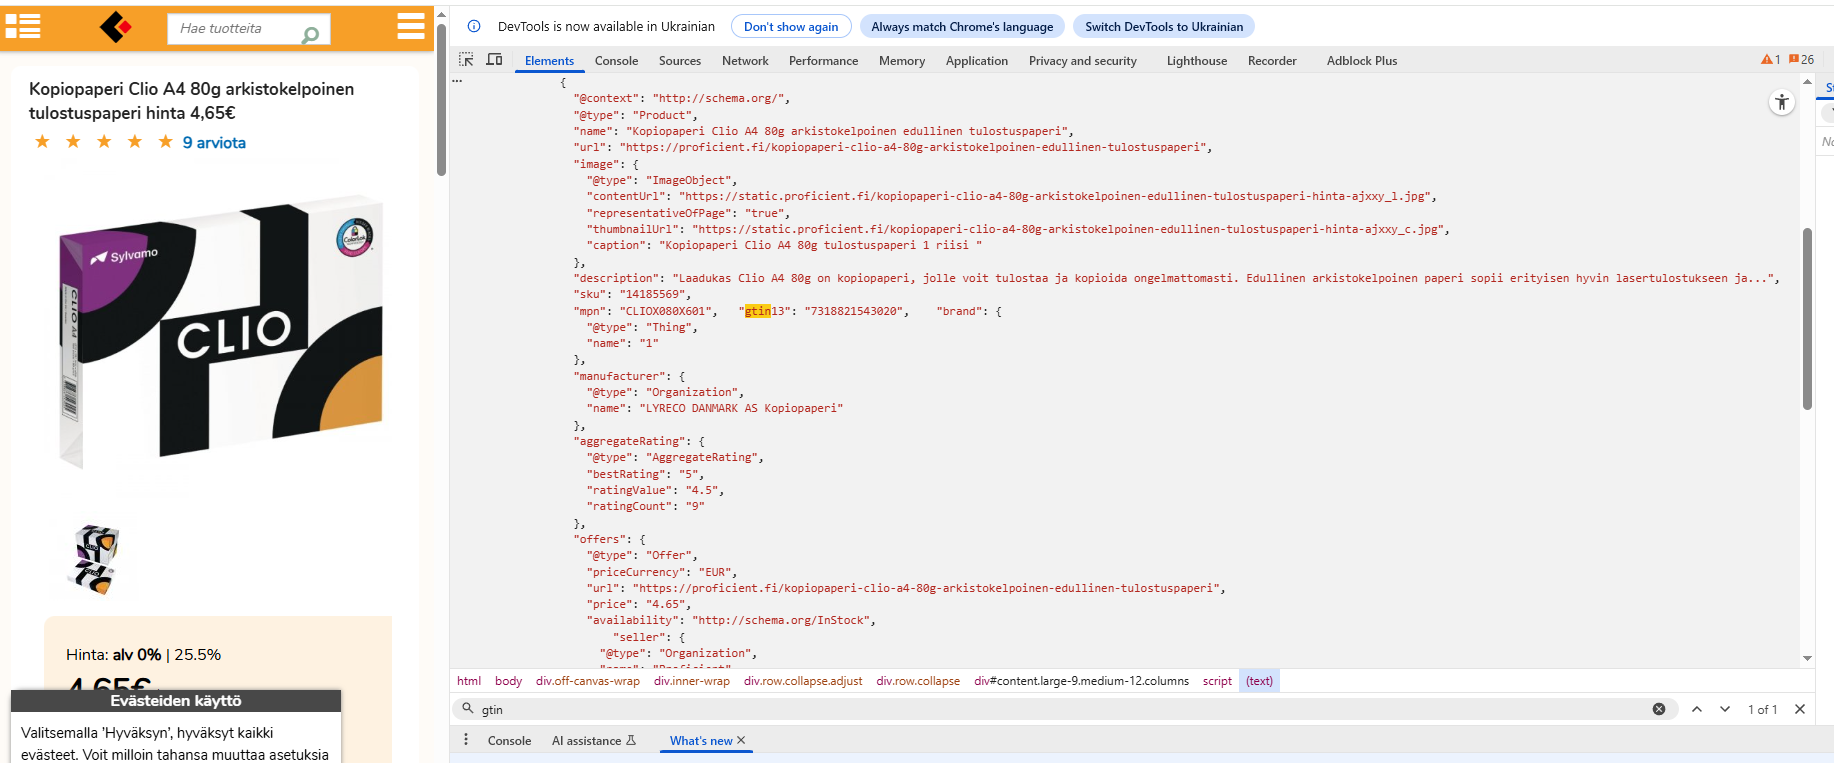Click the "priceCurrency": "EUR" line
The width and height of the screenshot is (1834, 763).
point(661,572)
